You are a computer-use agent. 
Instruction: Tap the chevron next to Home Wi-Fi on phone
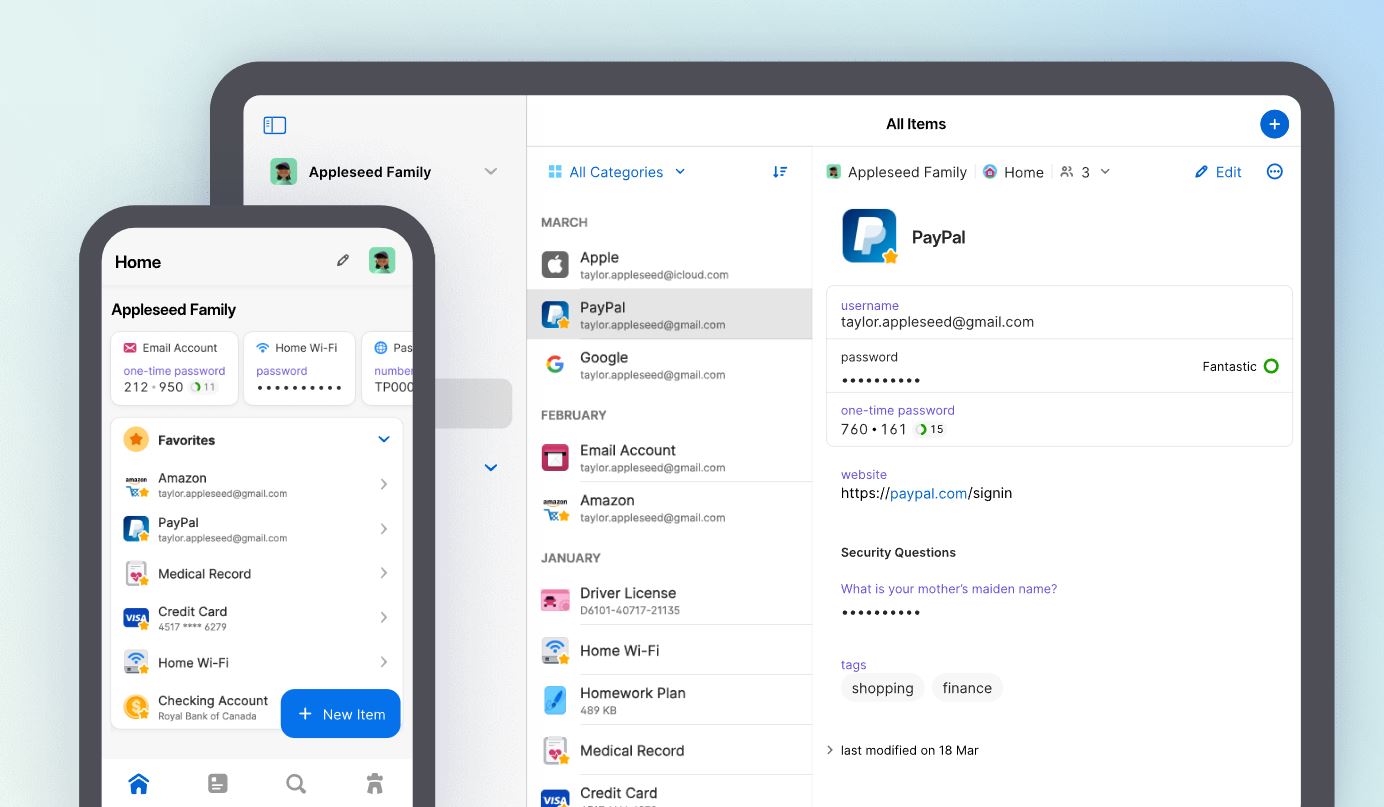coord(384,662)
